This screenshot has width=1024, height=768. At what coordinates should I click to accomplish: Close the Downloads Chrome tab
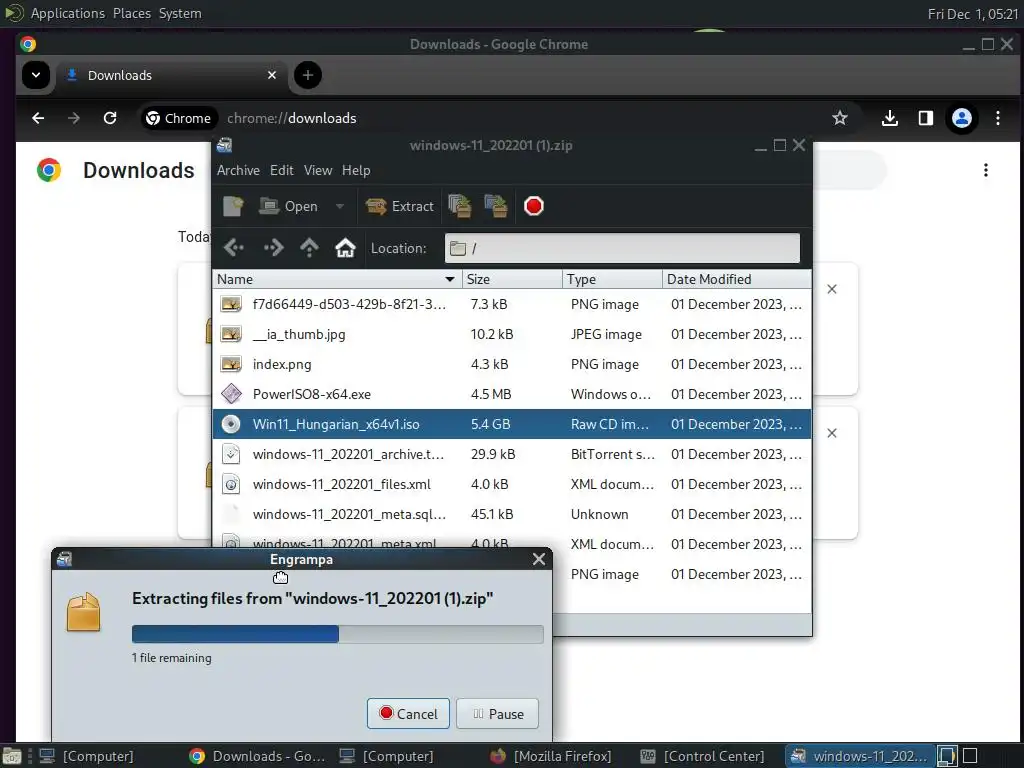coord(272,75)
